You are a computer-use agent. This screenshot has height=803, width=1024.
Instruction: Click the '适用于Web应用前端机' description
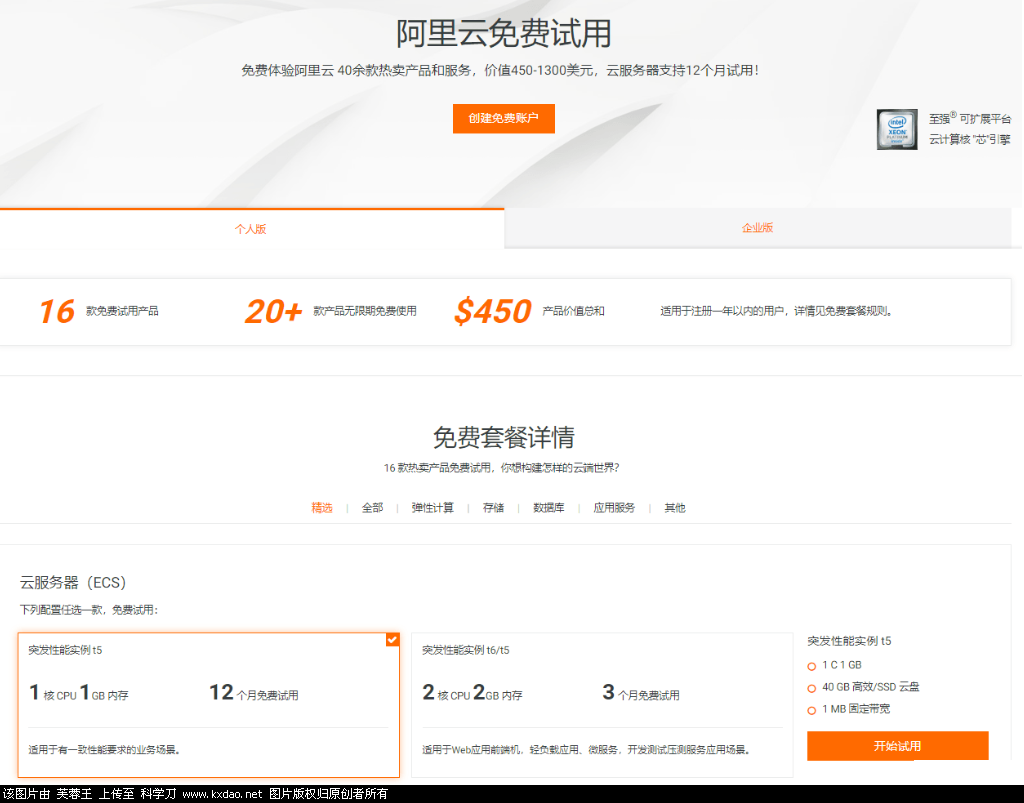click(586, 749)
